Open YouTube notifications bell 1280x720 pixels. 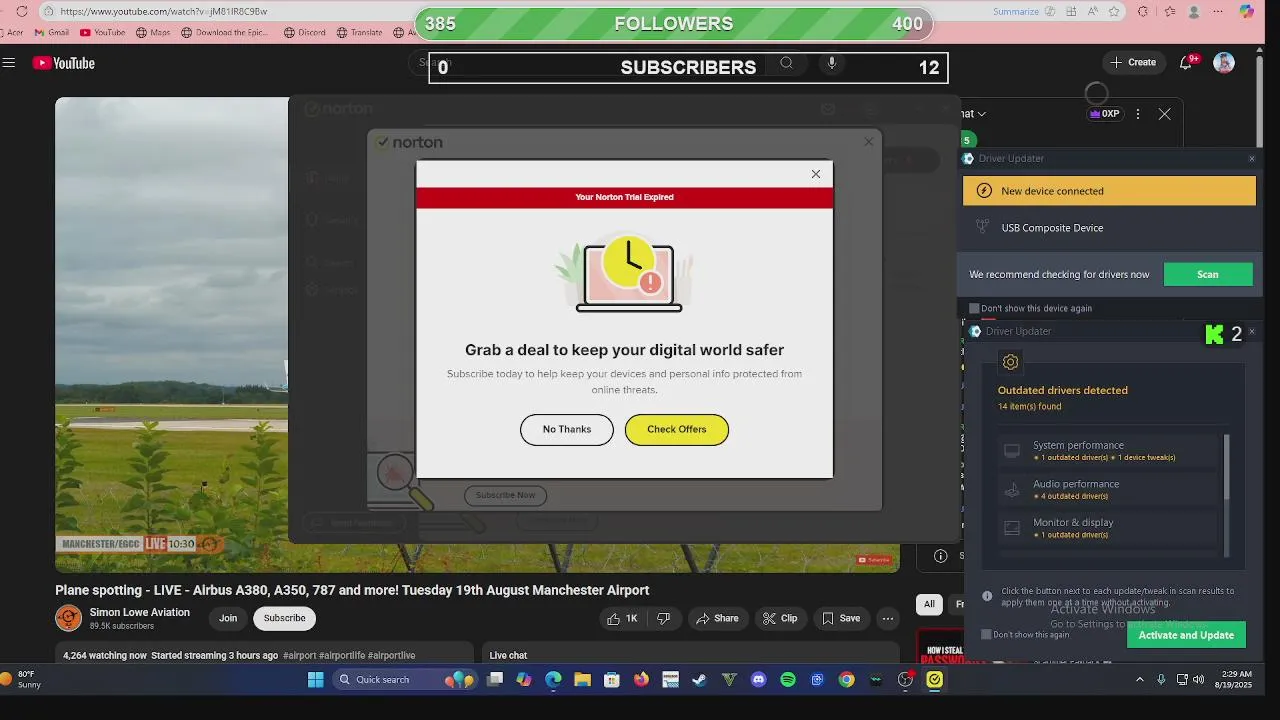(x=1186, y=62)
